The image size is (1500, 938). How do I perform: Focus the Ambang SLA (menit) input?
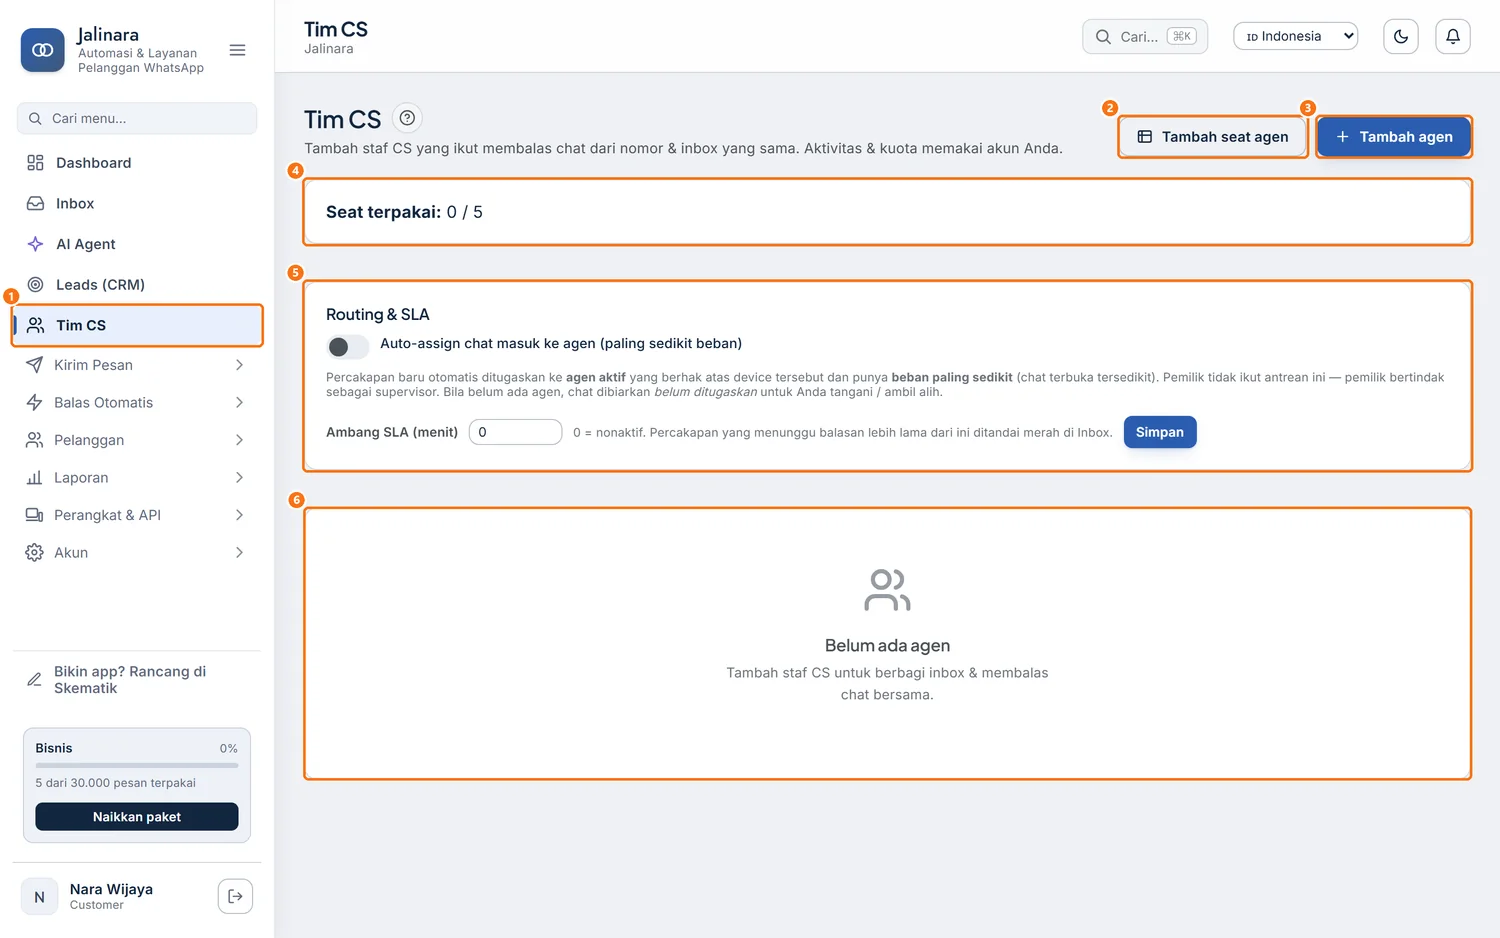pyautogui.click(x=516, y=432)
